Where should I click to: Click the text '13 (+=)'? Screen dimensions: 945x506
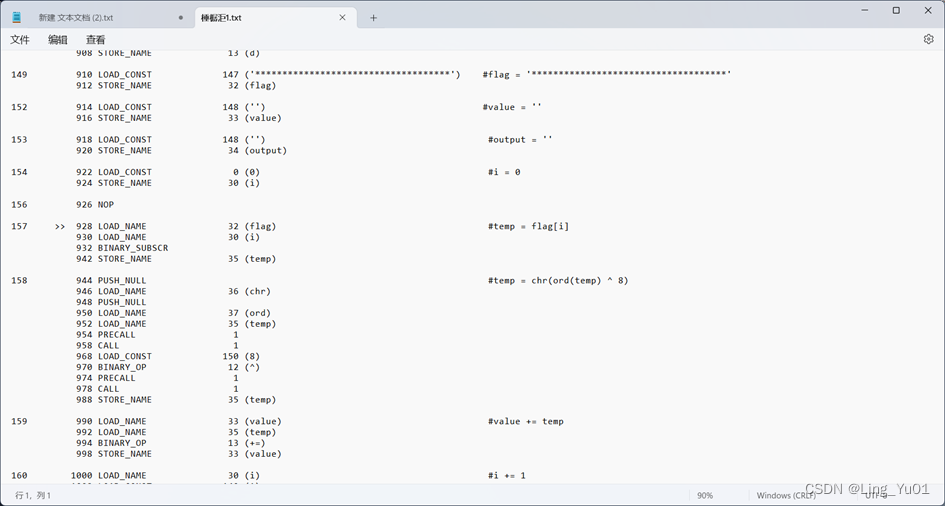(x=246, y=443)
